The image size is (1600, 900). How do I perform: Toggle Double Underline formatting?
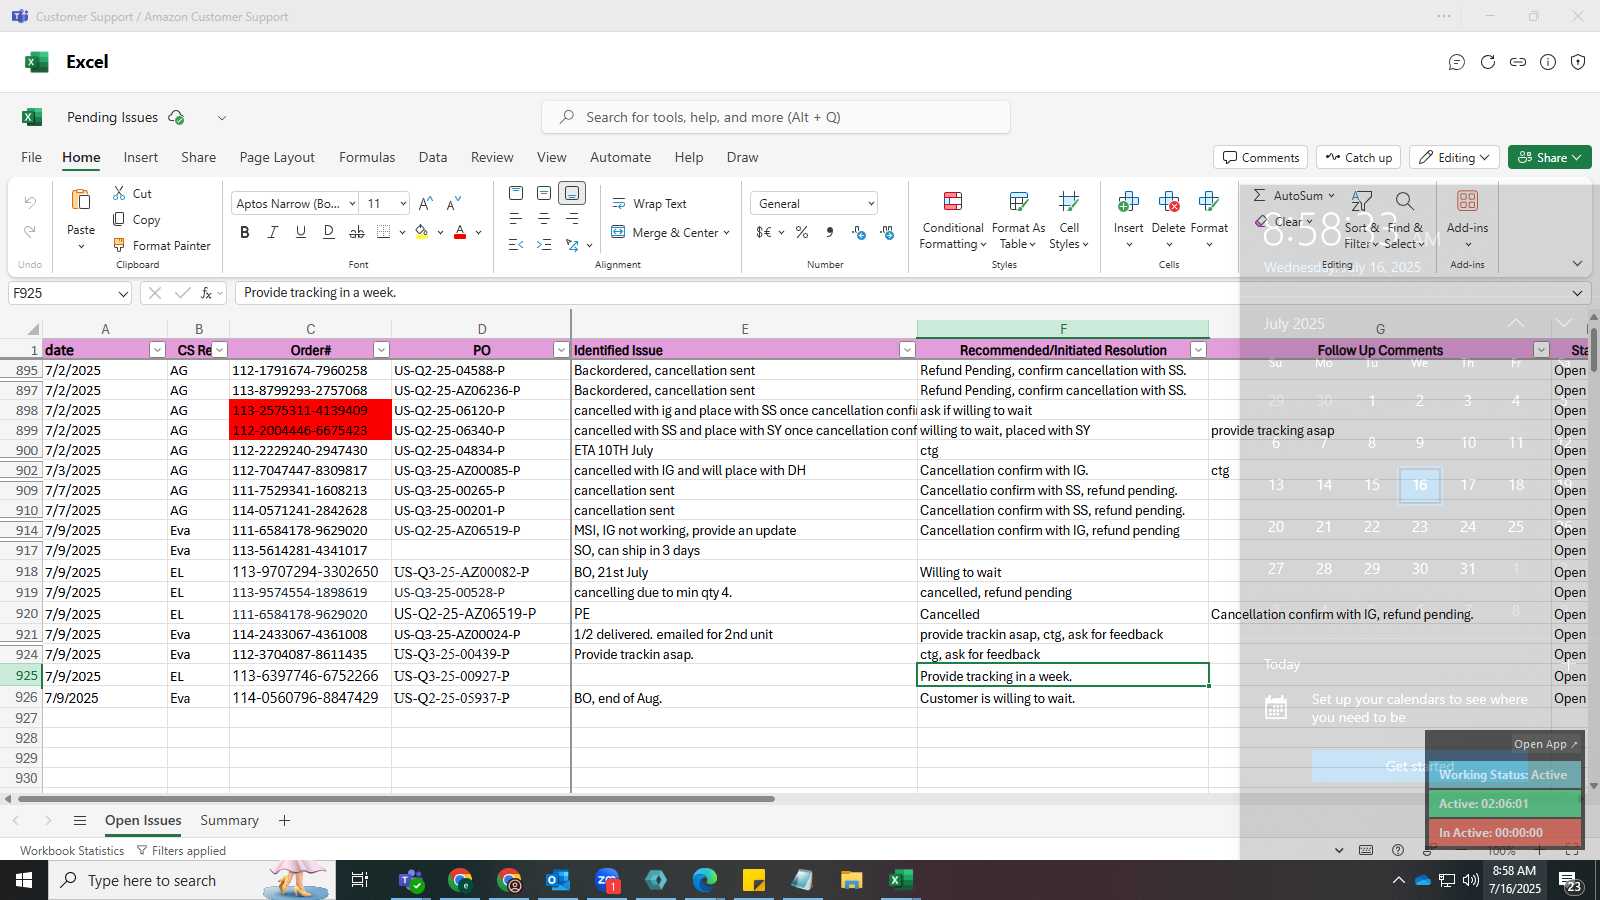(x=329, y=232)
